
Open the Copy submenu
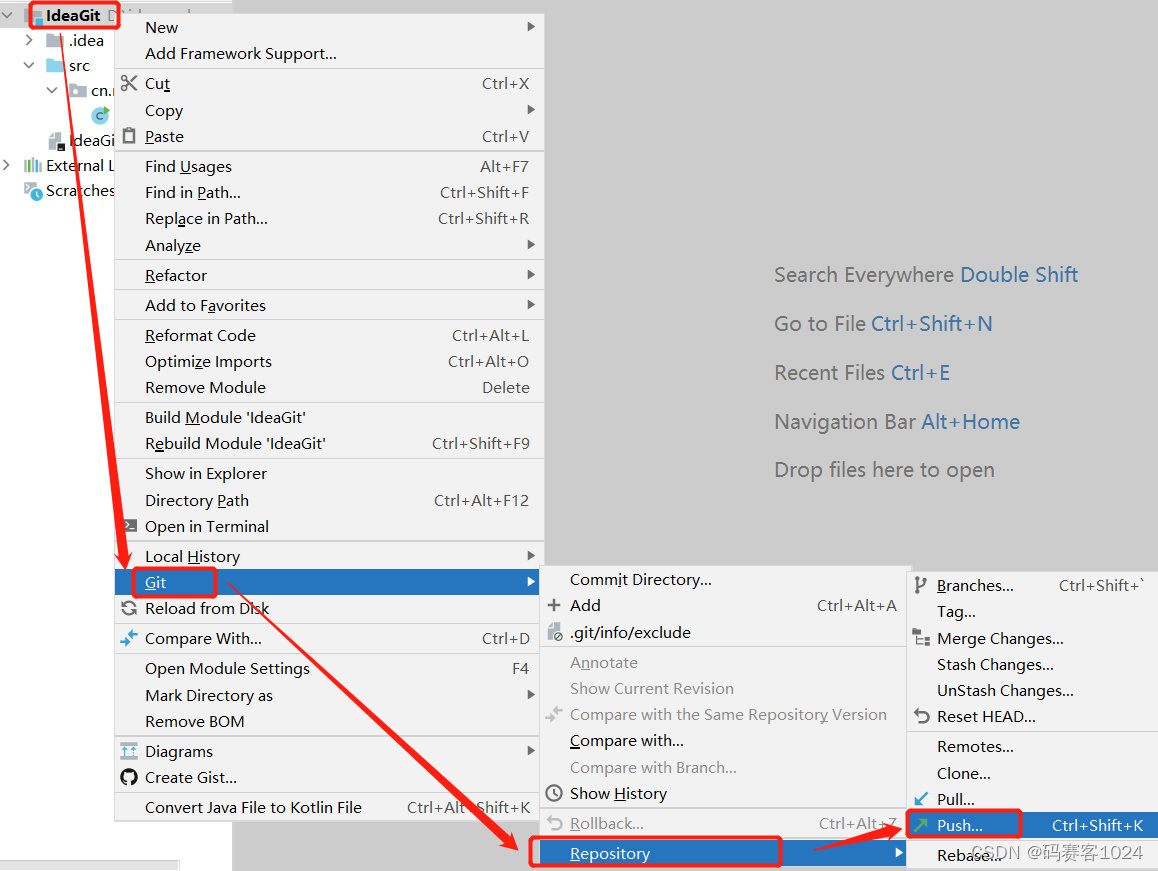coord(329,110)
